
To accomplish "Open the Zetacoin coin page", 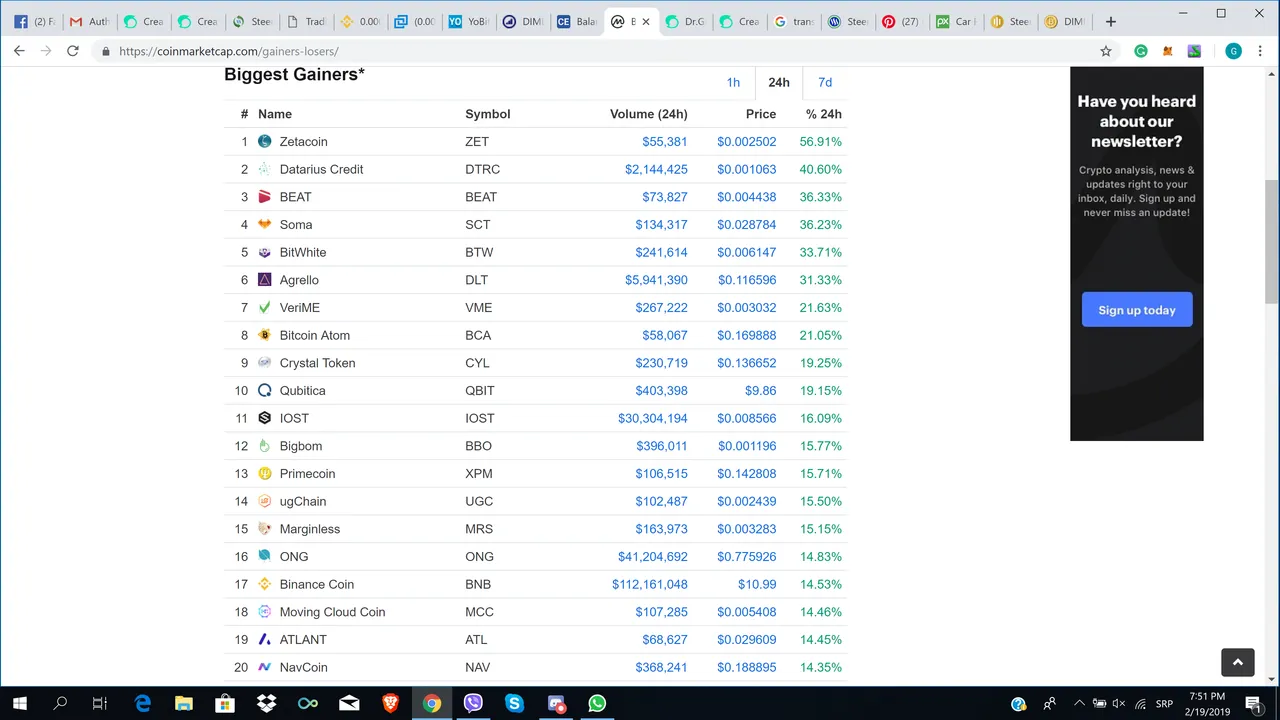I will click(x=304, y=142).
